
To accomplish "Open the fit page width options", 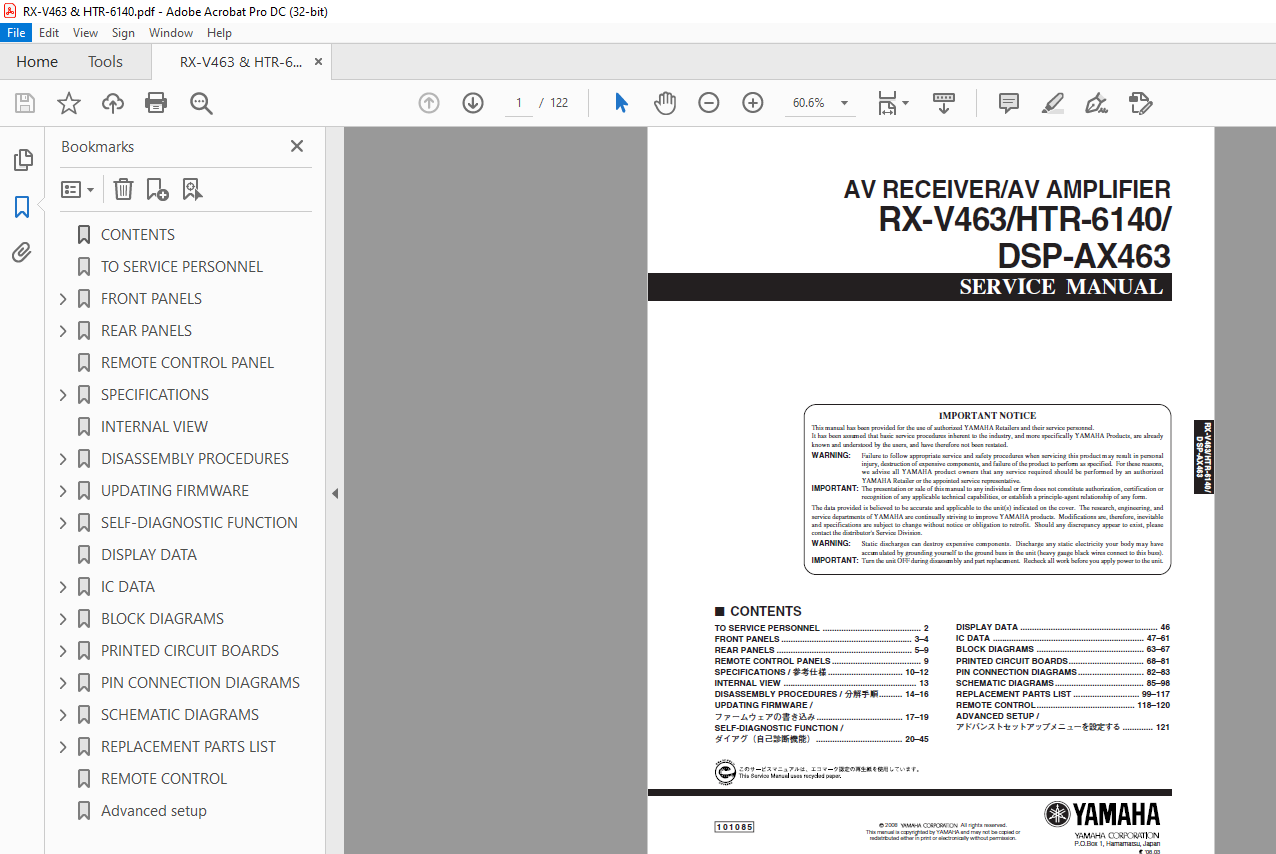I will (x=892, y=103).
